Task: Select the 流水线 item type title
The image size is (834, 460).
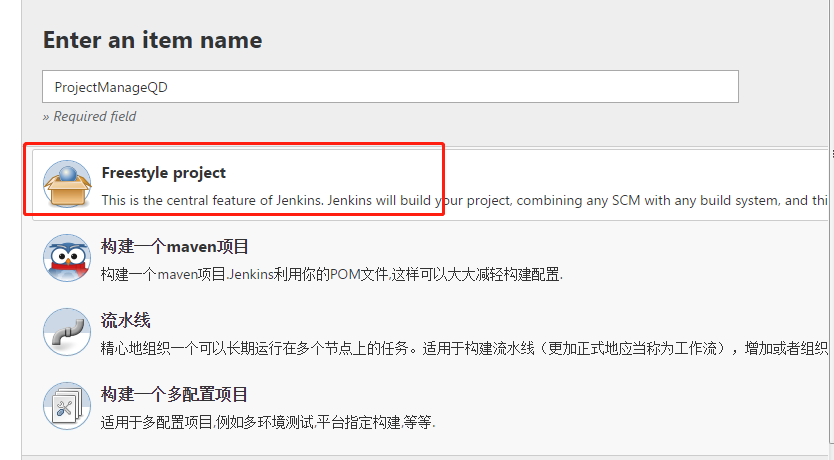Action: click(126, 321)
